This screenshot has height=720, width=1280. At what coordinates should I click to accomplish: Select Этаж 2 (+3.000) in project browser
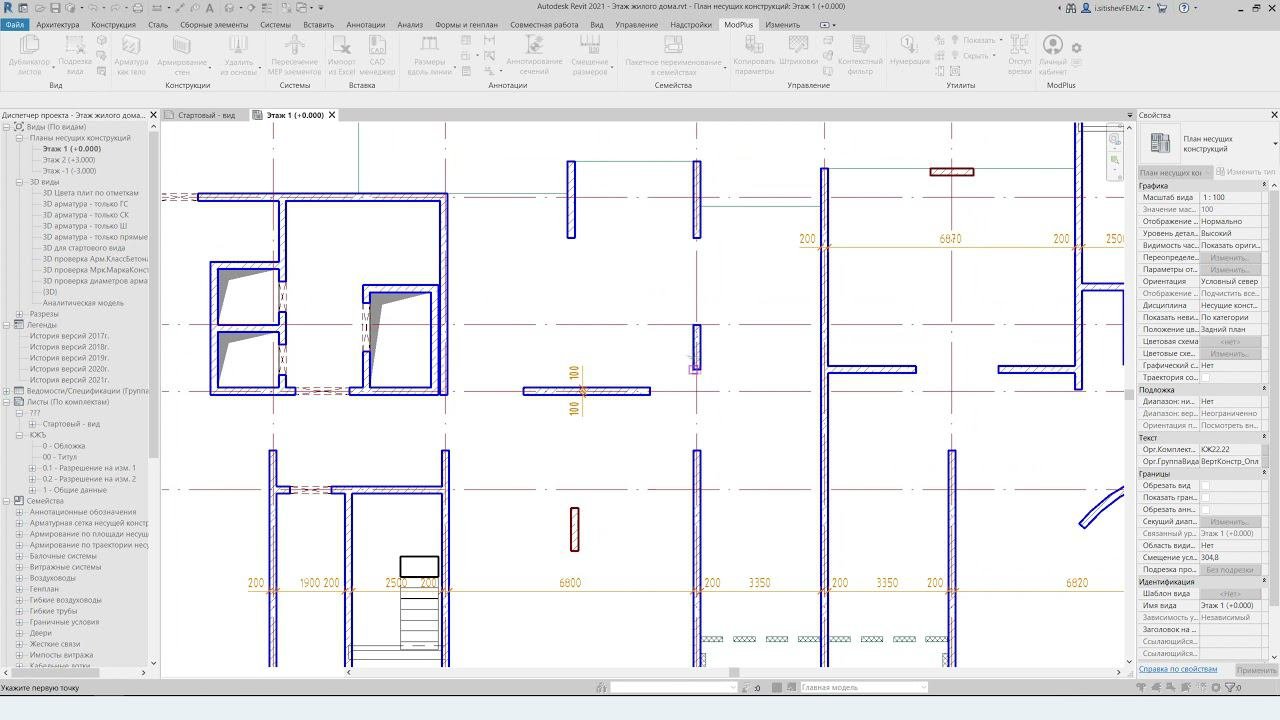tap(69, 160)
